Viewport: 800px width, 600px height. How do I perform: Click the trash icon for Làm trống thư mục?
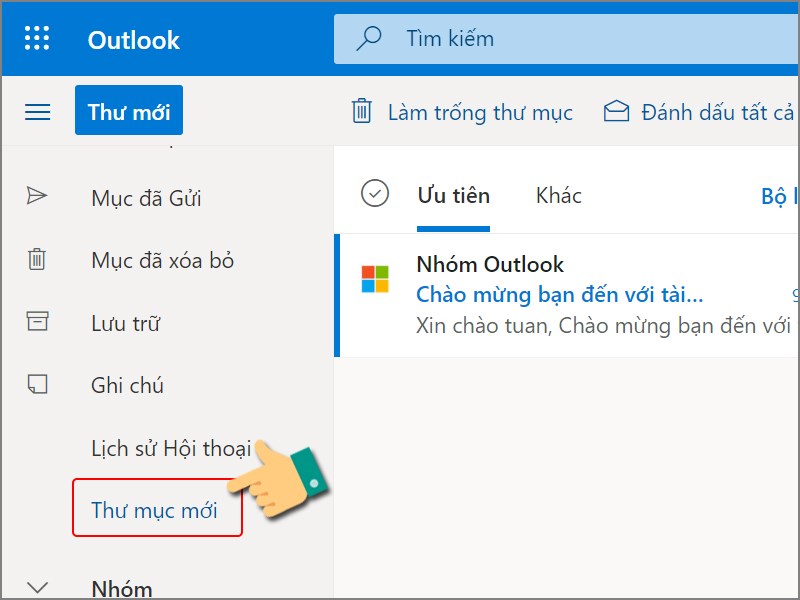tap(361, 111)
